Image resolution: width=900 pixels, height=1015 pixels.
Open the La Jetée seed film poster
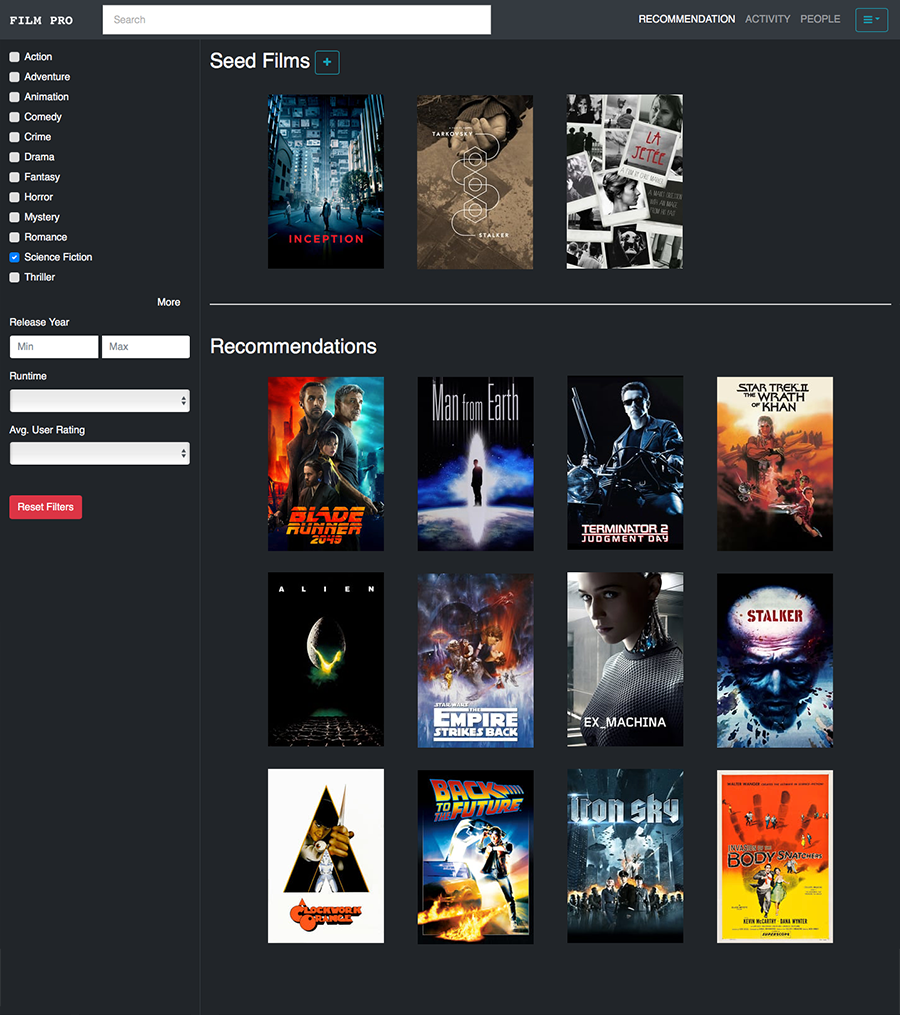pos(625,181)
